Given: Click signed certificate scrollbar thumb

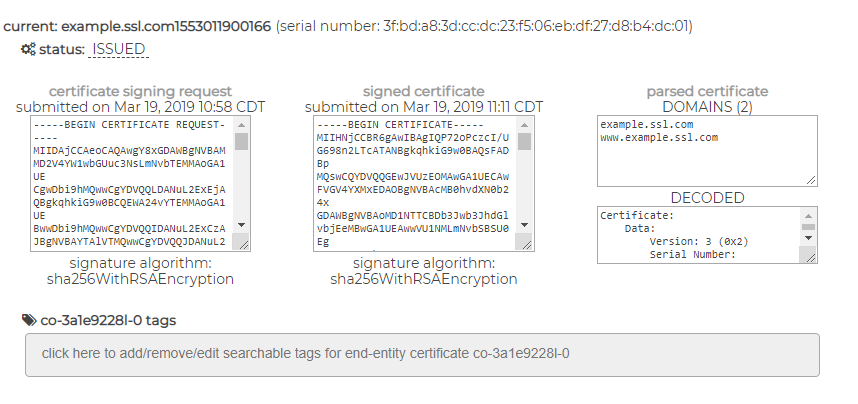Looking at the screenshot, I should (x=524, y=141).
